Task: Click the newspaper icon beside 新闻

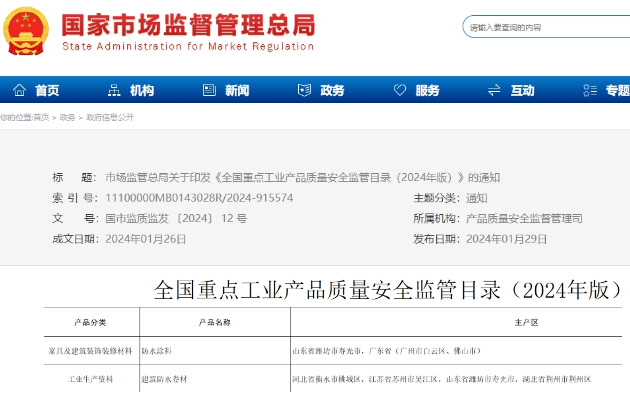Action: click(x=209, y=90)
